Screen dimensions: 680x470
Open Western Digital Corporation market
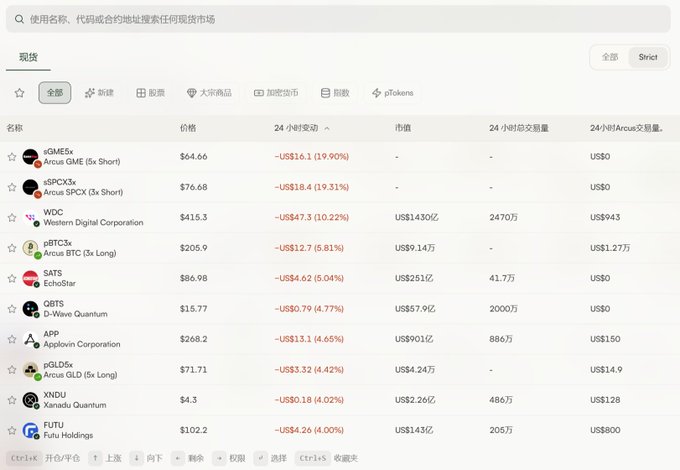click(x=93, y=222)
